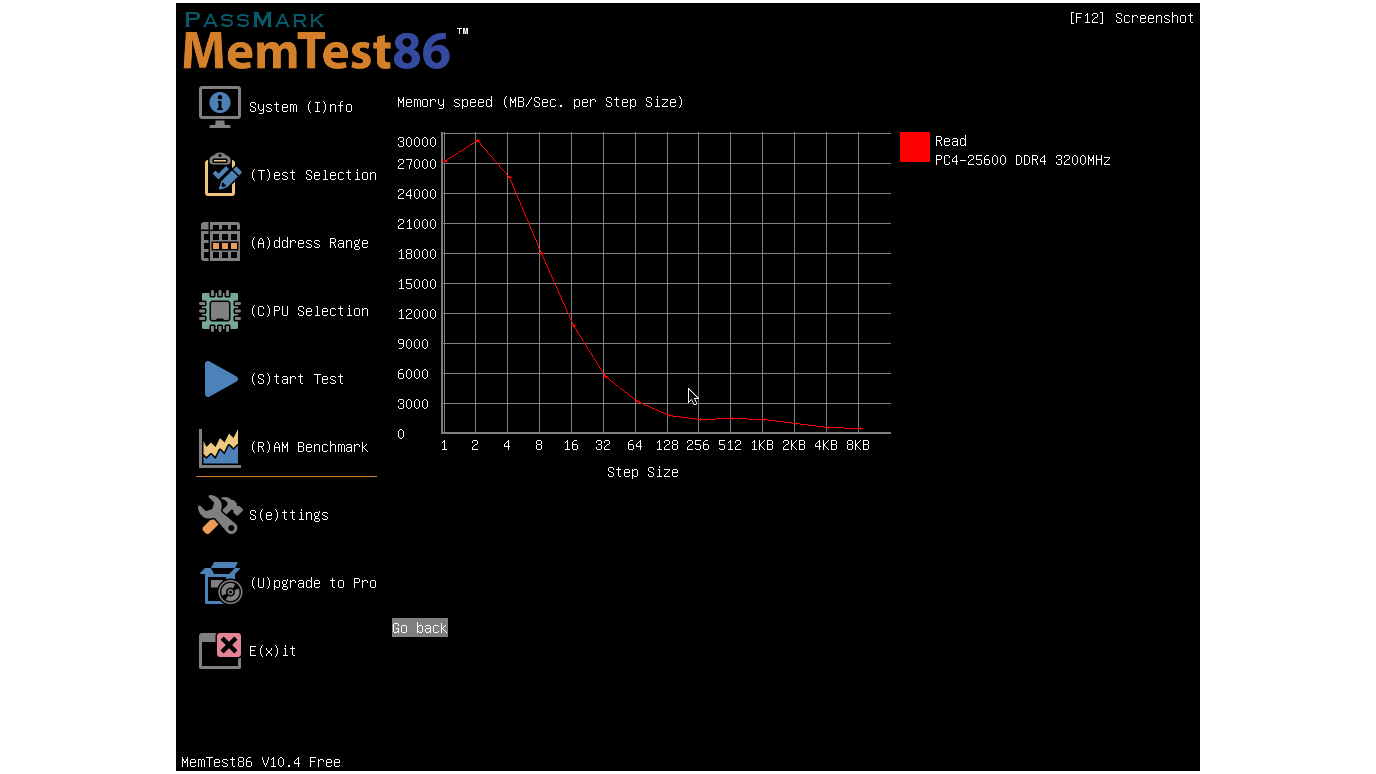Open the S(e)ttings menu label
The width and height of the screenshot is (1376, 774).
pos(289,515)
